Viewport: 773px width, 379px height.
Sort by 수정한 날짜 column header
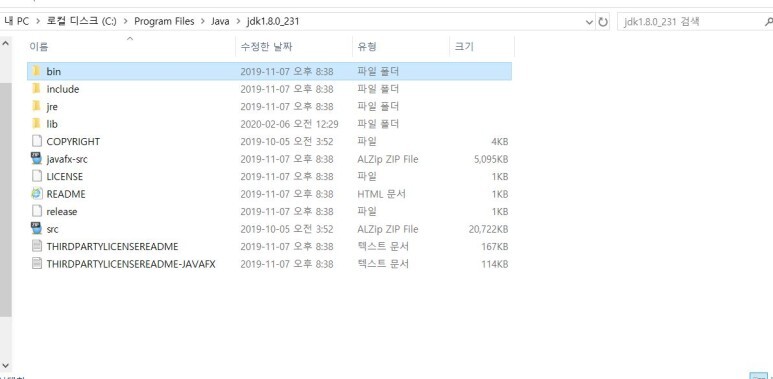[x=294, y=47]
